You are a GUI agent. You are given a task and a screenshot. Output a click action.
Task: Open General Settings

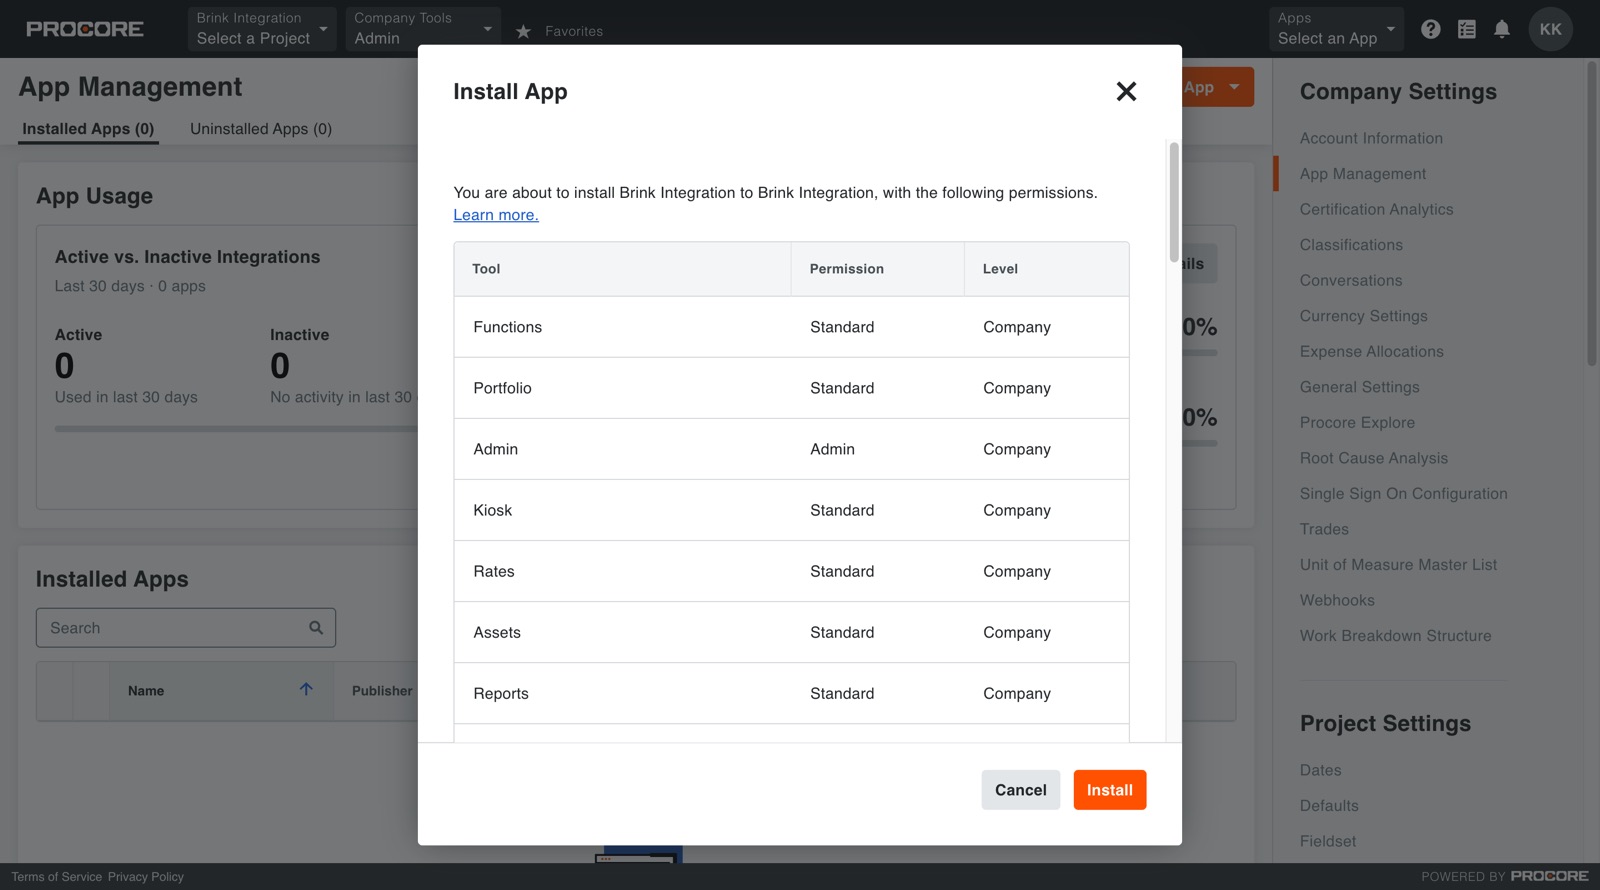coord(1360,387)
